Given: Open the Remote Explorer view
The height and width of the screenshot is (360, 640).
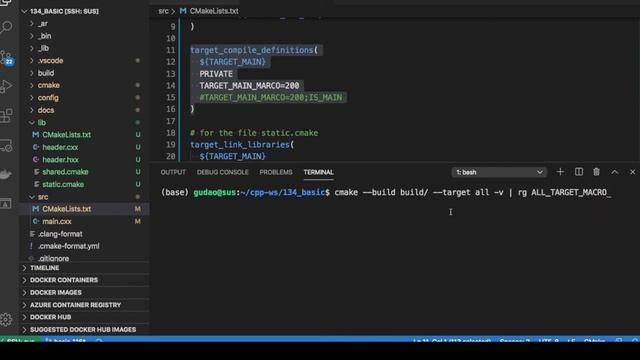Looking at the screenshot, I should tap(7, 145).
